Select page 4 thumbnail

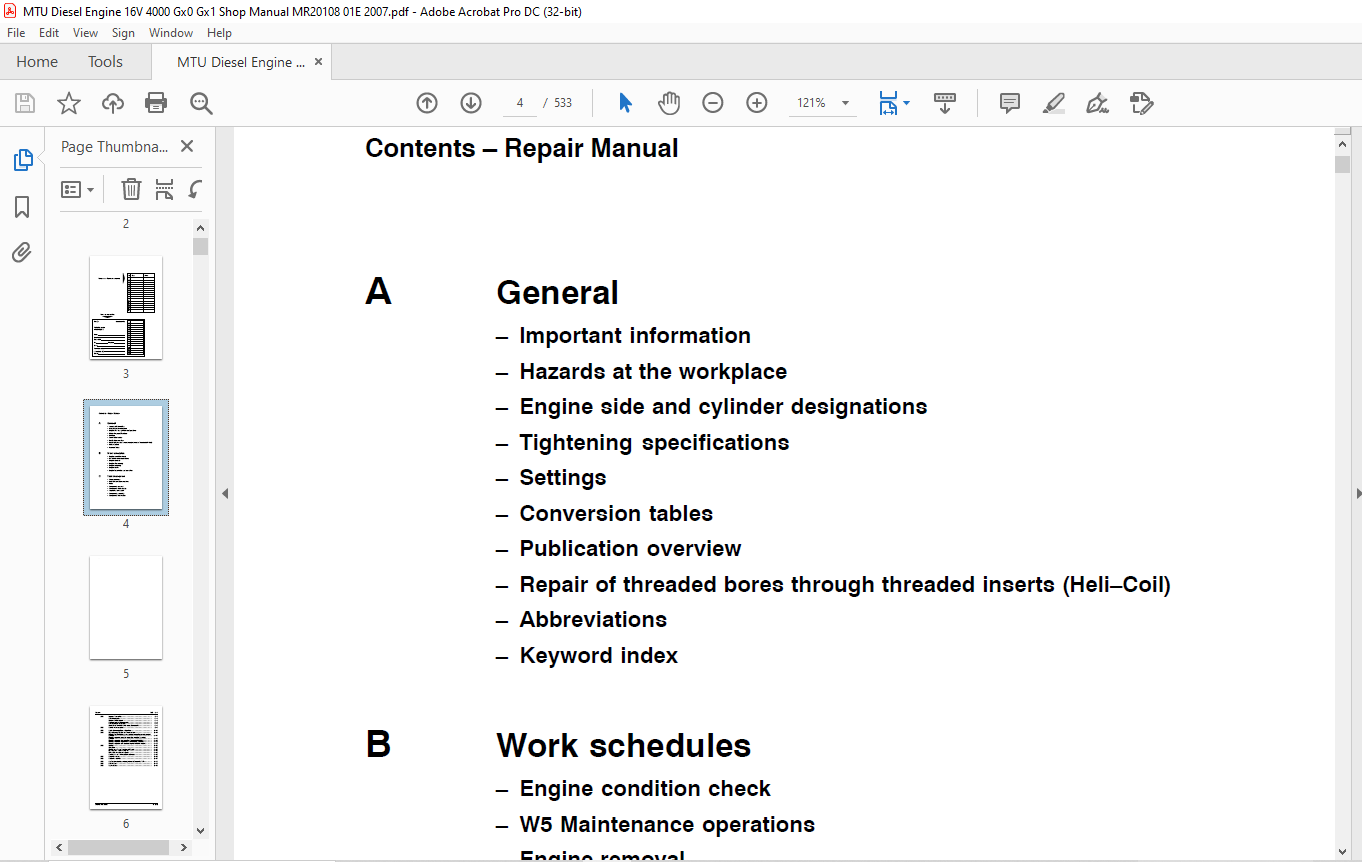[x=126, y=458]
